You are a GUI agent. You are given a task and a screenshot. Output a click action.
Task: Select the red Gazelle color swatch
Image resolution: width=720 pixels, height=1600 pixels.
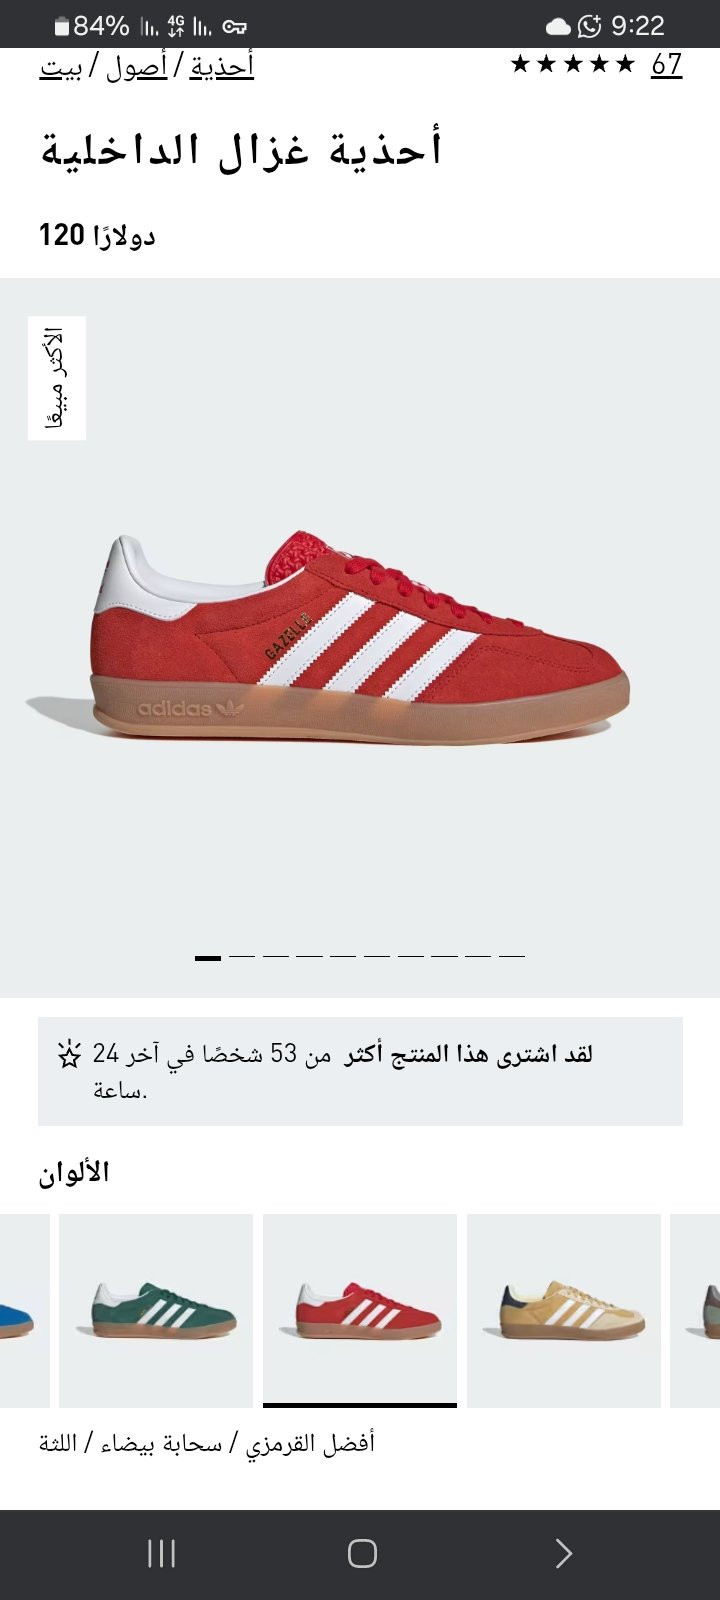coord(360,1310)
